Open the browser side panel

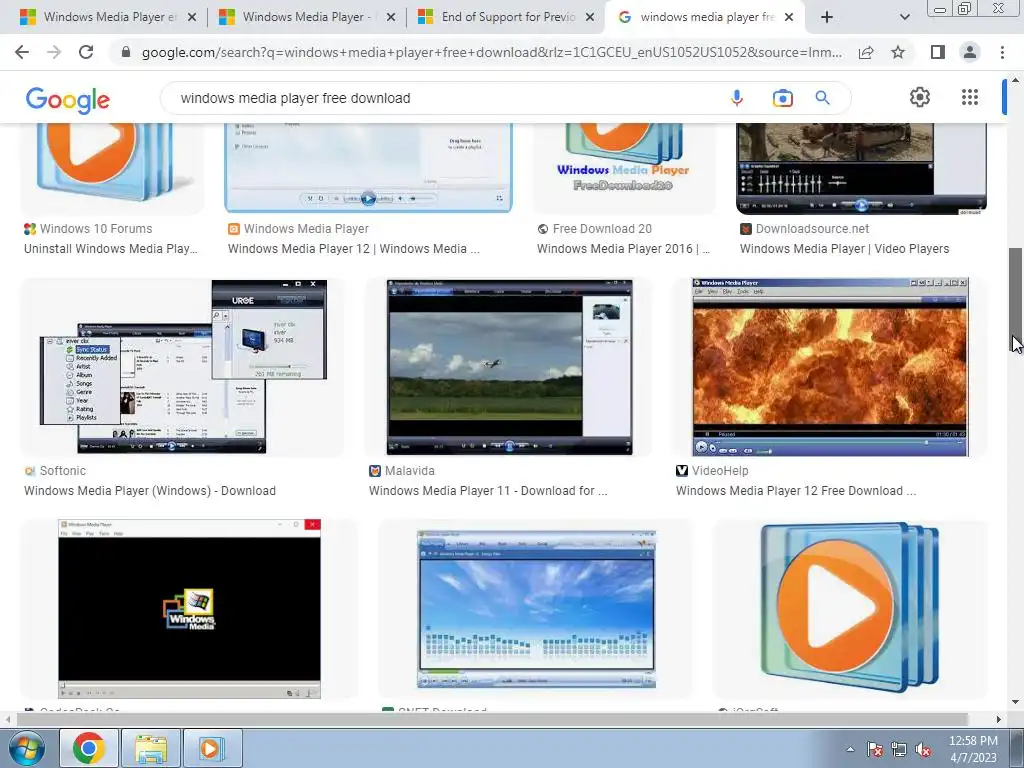click(x=938, y=52)
